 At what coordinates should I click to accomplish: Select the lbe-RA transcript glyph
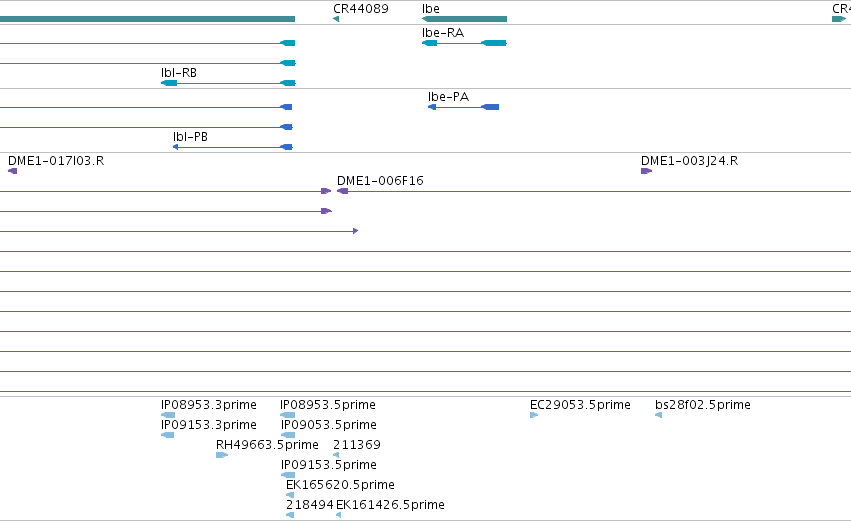[465, 43]
